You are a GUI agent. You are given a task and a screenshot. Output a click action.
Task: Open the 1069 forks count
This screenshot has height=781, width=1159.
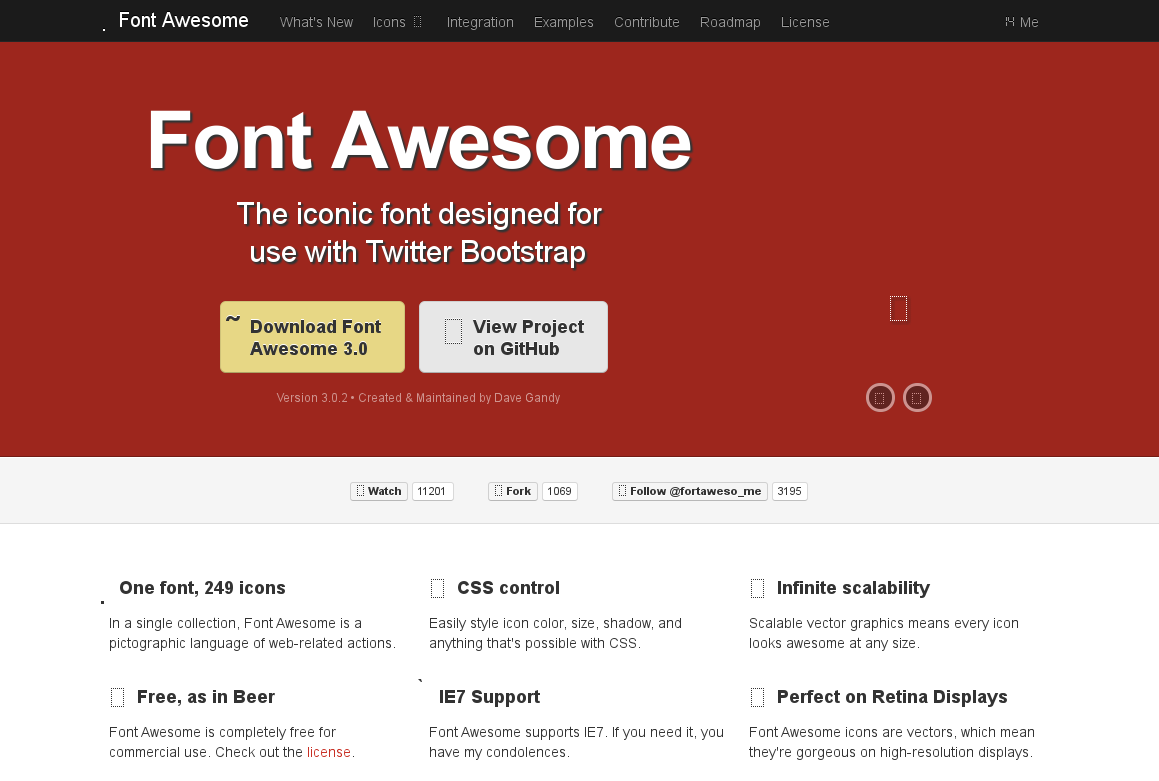pyautogui.click(x=560, y=491)
